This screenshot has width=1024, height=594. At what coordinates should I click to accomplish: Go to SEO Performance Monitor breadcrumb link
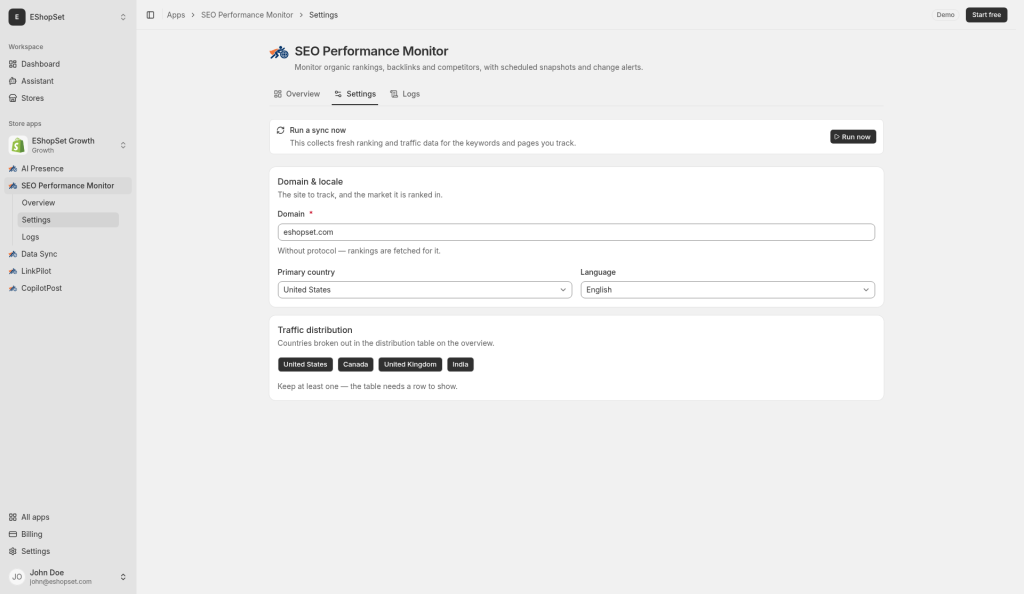(247, 15)
